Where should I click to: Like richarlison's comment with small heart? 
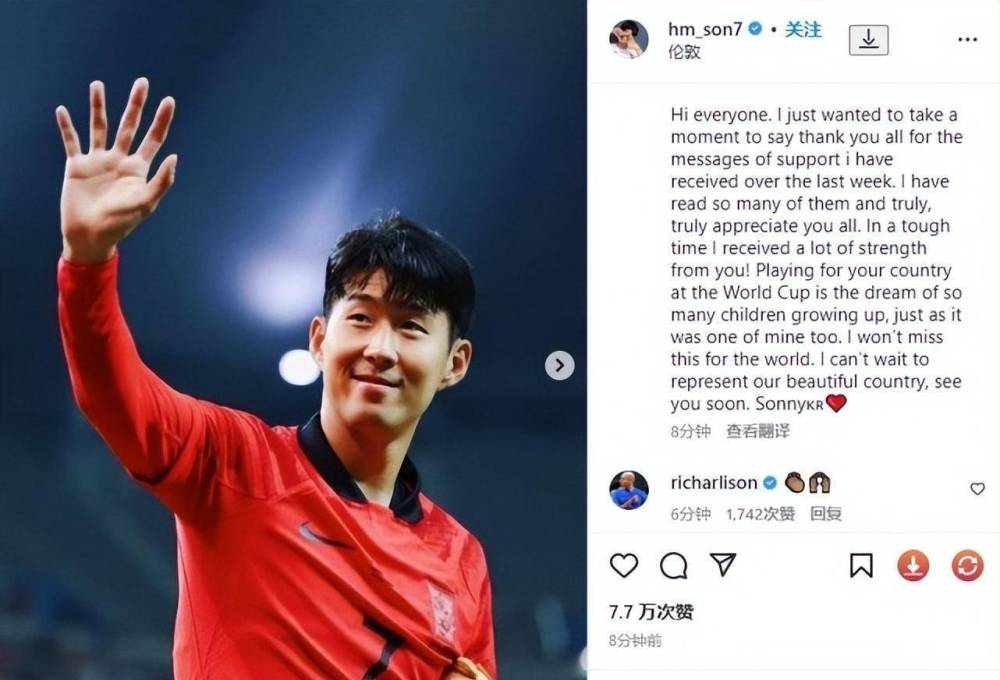point(977,489)
